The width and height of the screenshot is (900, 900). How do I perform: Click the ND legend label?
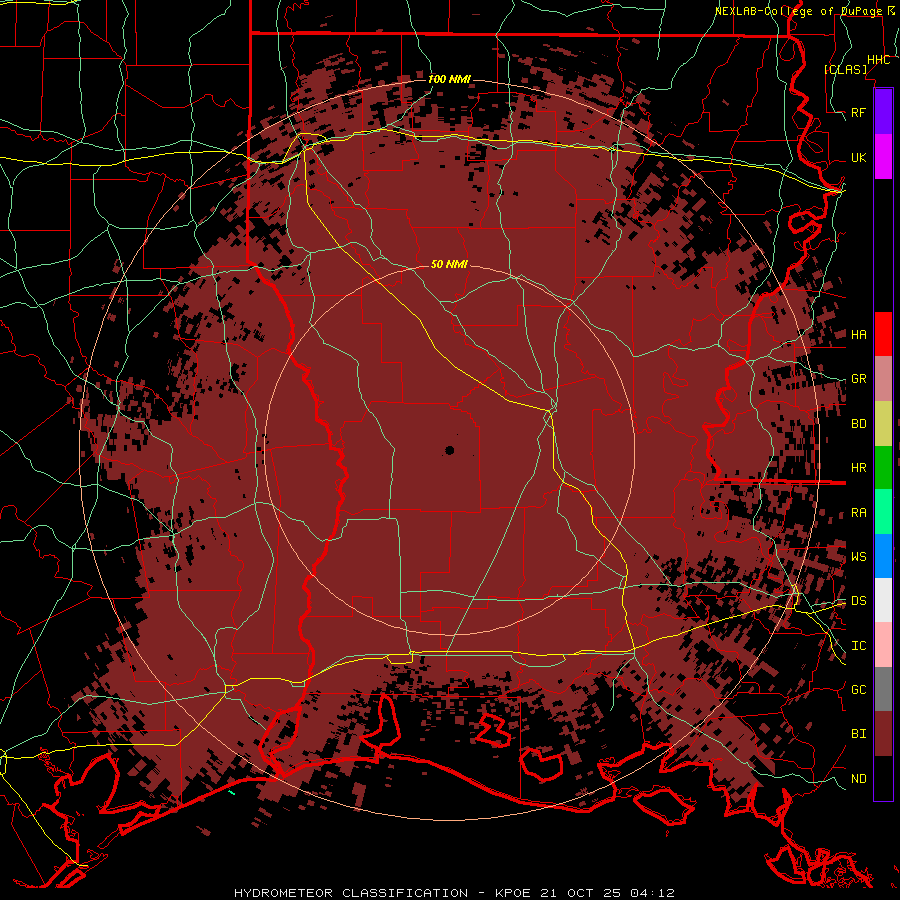859,779
